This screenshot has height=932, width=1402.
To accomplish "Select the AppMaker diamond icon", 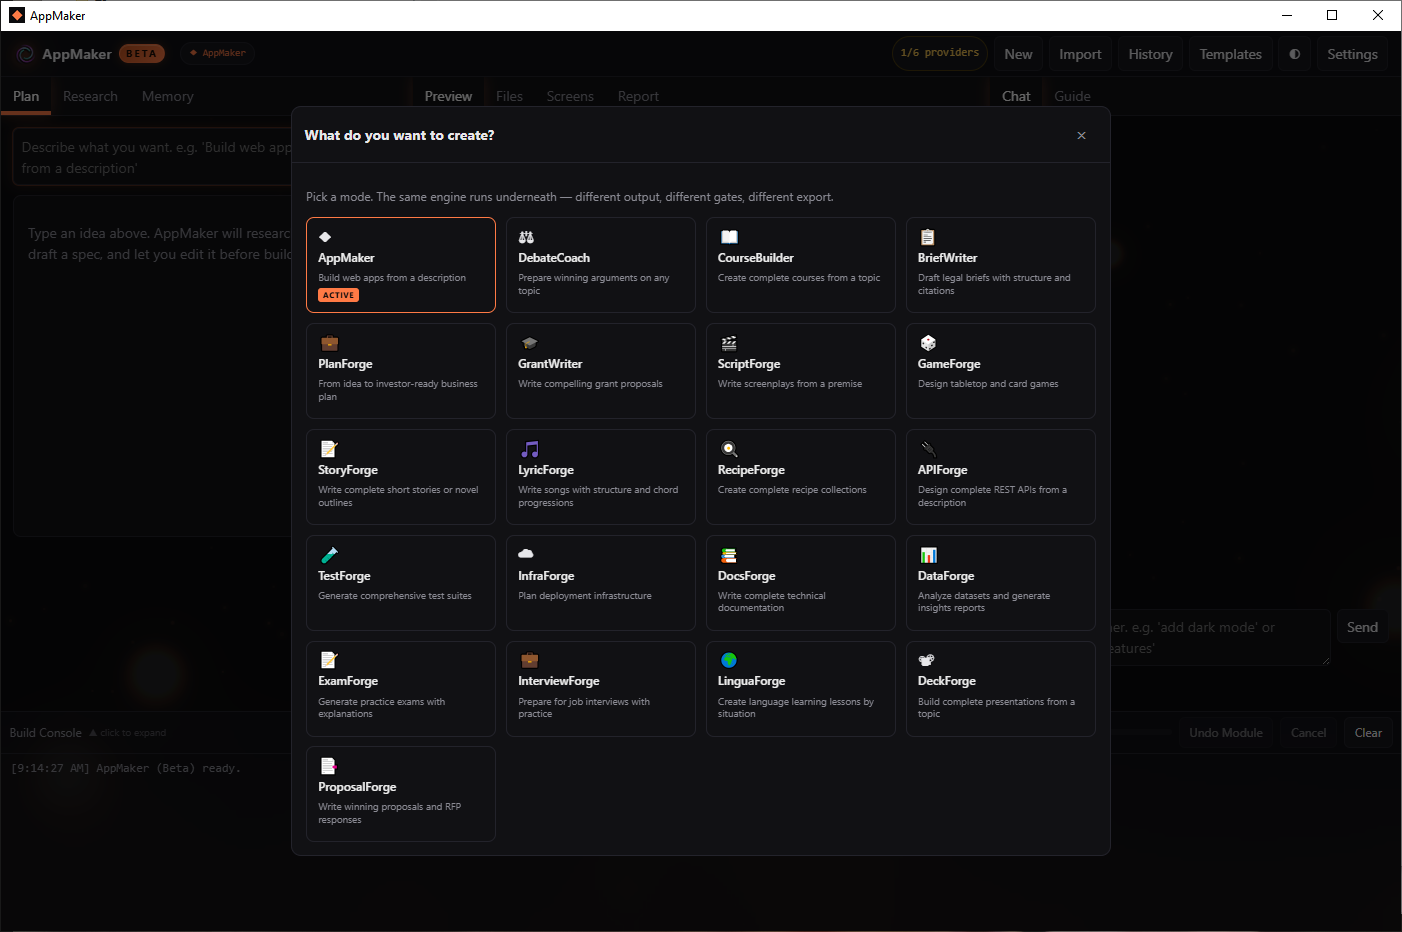I will [x=325, y=237].
